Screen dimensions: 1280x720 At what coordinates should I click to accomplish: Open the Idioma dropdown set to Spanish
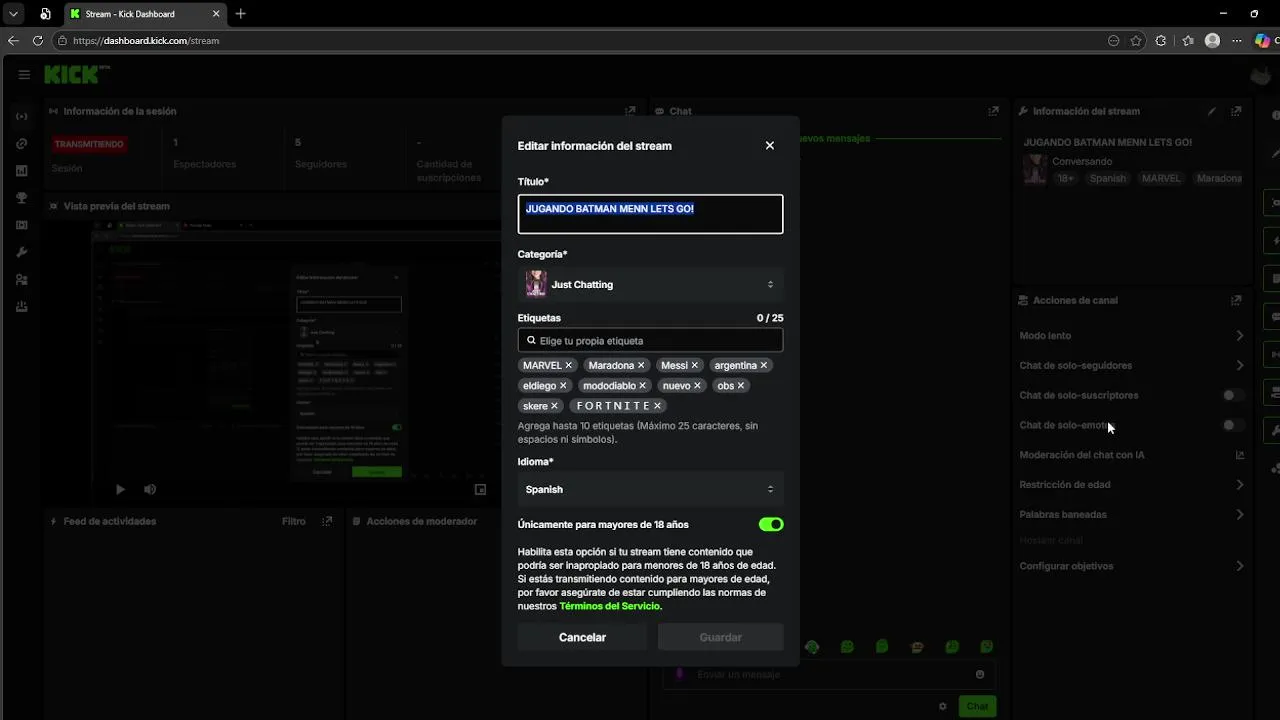tap(650, 489)
